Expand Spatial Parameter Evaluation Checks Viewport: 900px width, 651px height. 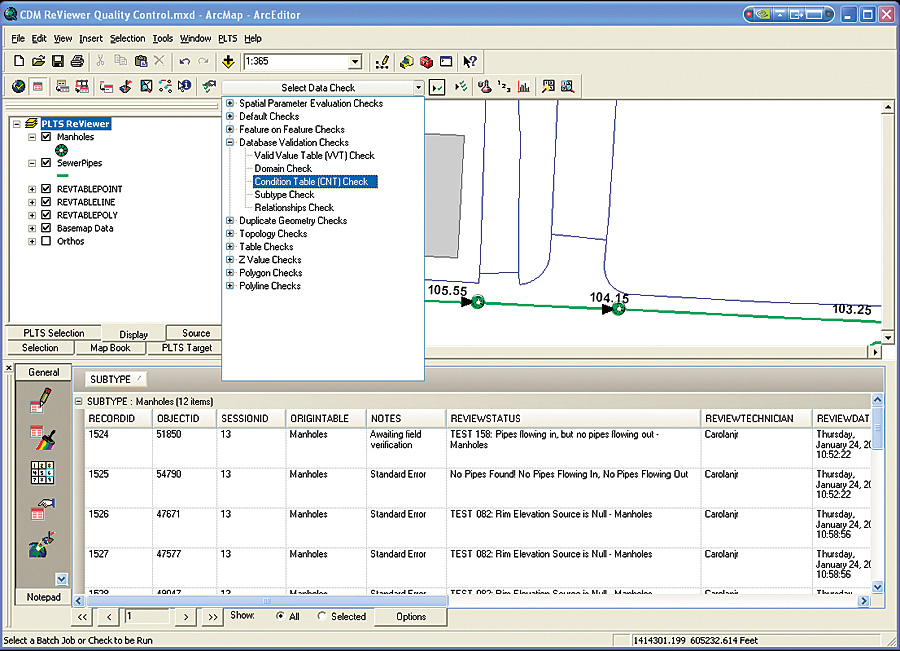tap(230, 103)
